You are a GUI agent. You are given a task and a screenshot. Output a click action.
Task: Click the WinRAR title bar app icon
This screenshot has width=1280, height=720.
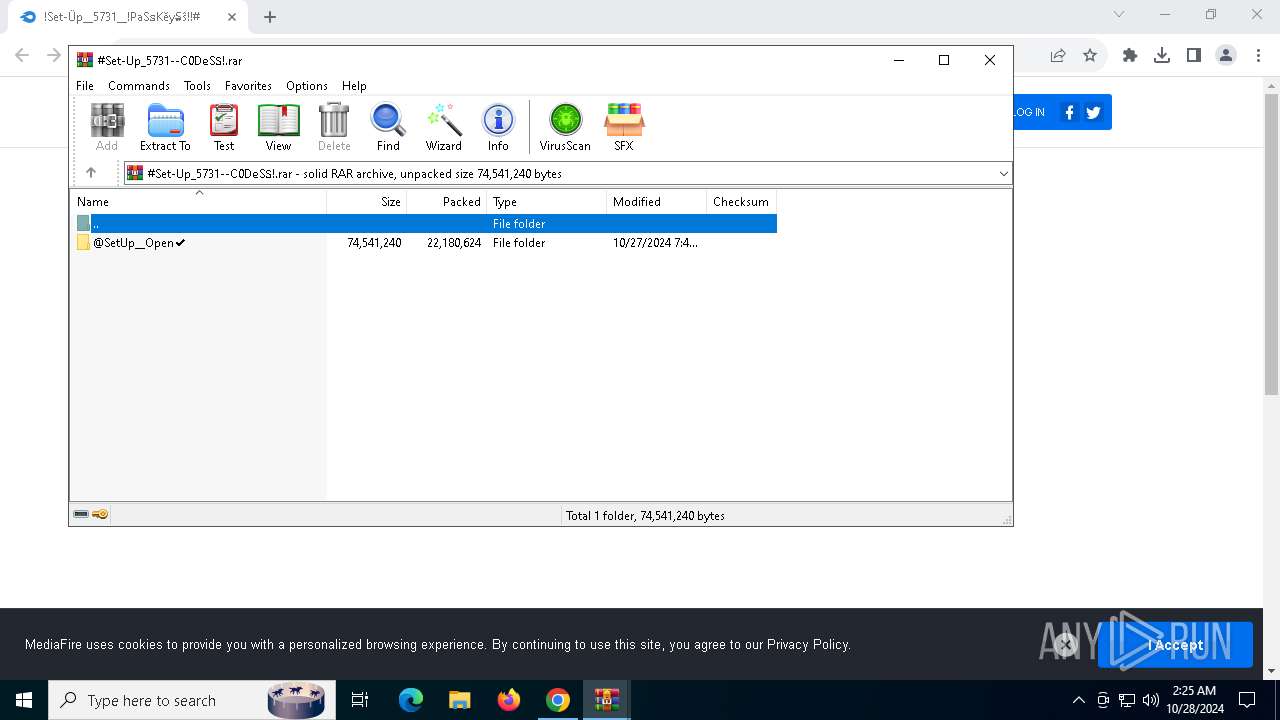pyautogui.click(x=85, y=60)
